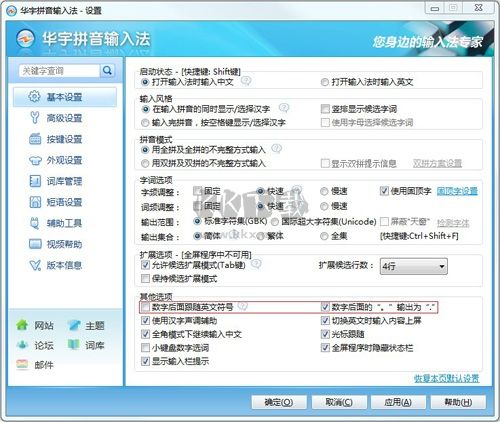Click the search magnifier icon
500x422 pixels.
pyautogui.click(x=107, y=70)
